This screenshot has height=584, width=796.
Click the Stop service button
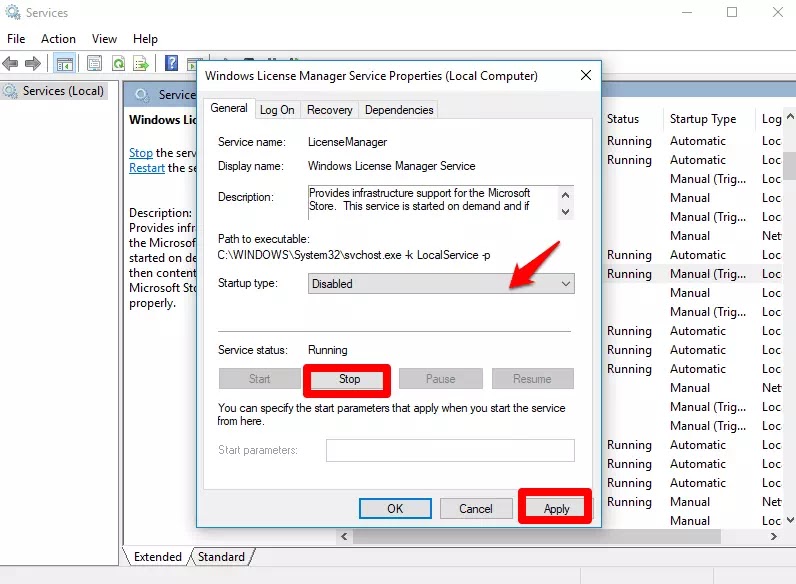[349, 379]
